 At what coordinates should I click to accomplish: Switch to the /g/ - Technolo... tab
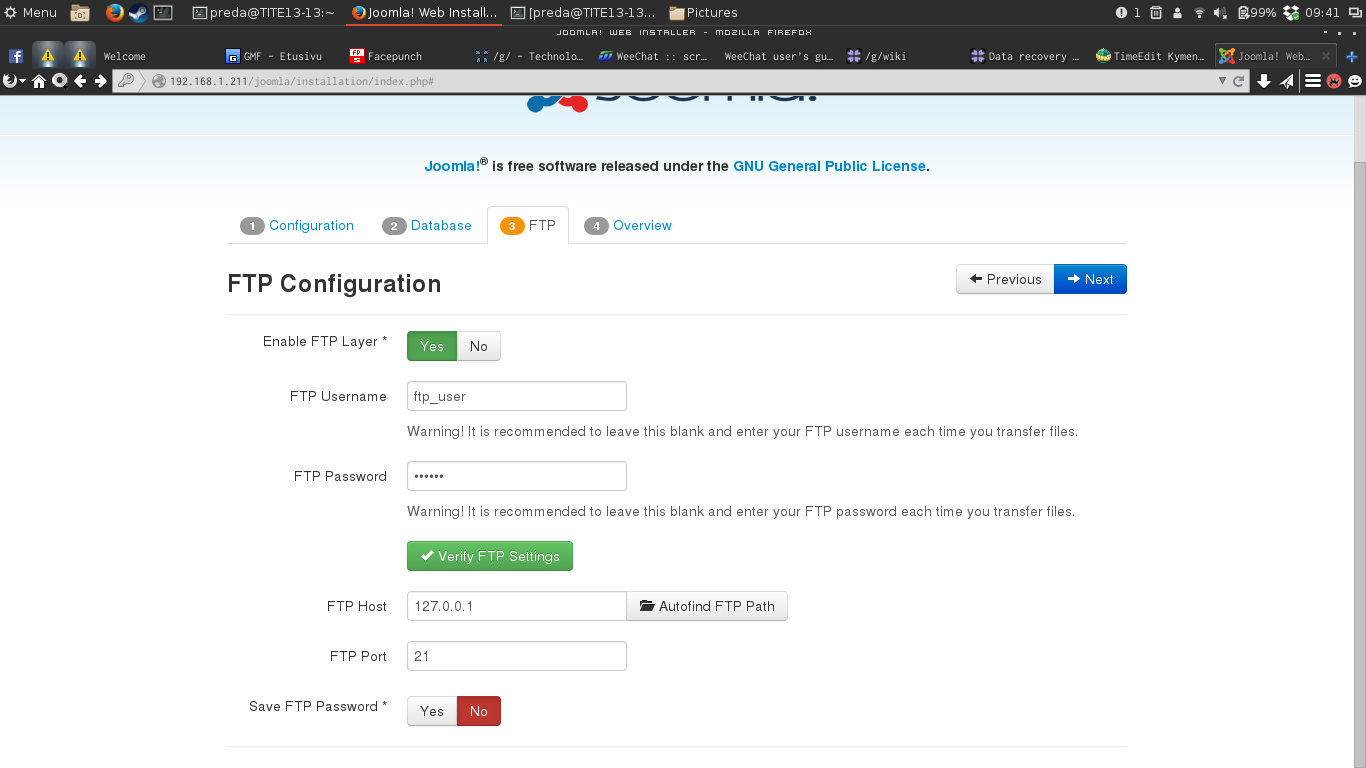530,56
